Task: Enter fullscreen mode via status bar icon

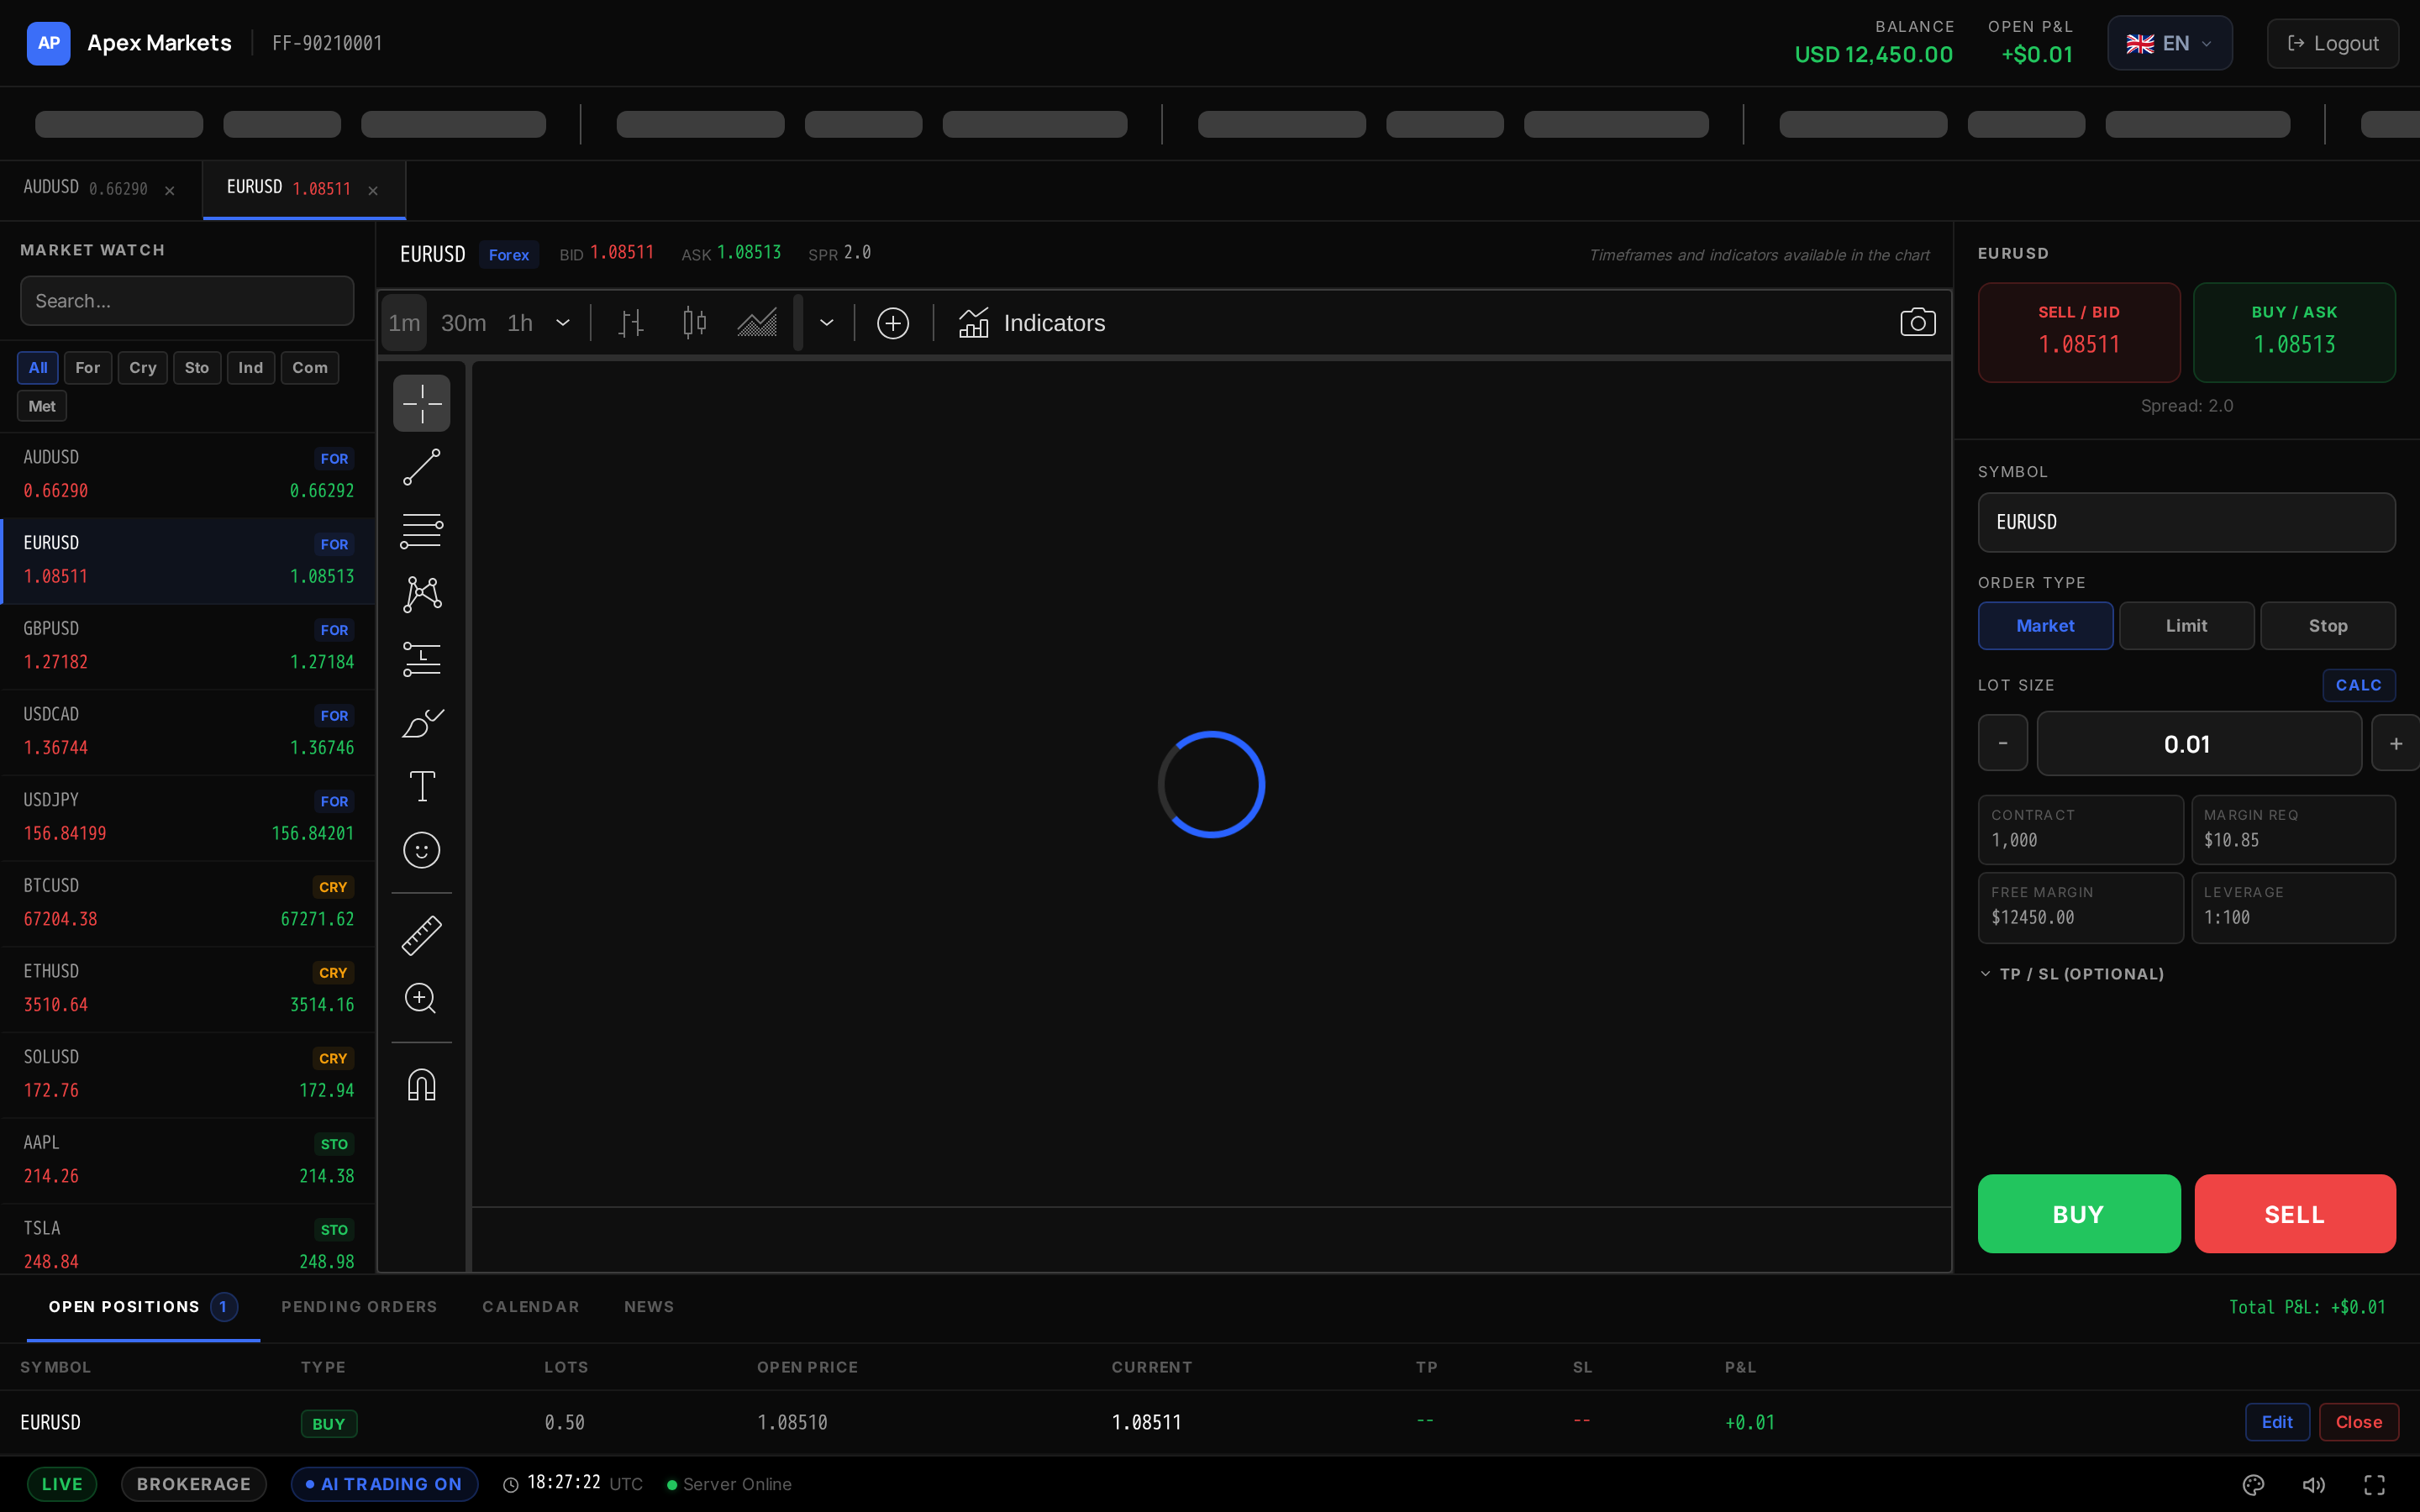Action: [x=2374, y=1484]
